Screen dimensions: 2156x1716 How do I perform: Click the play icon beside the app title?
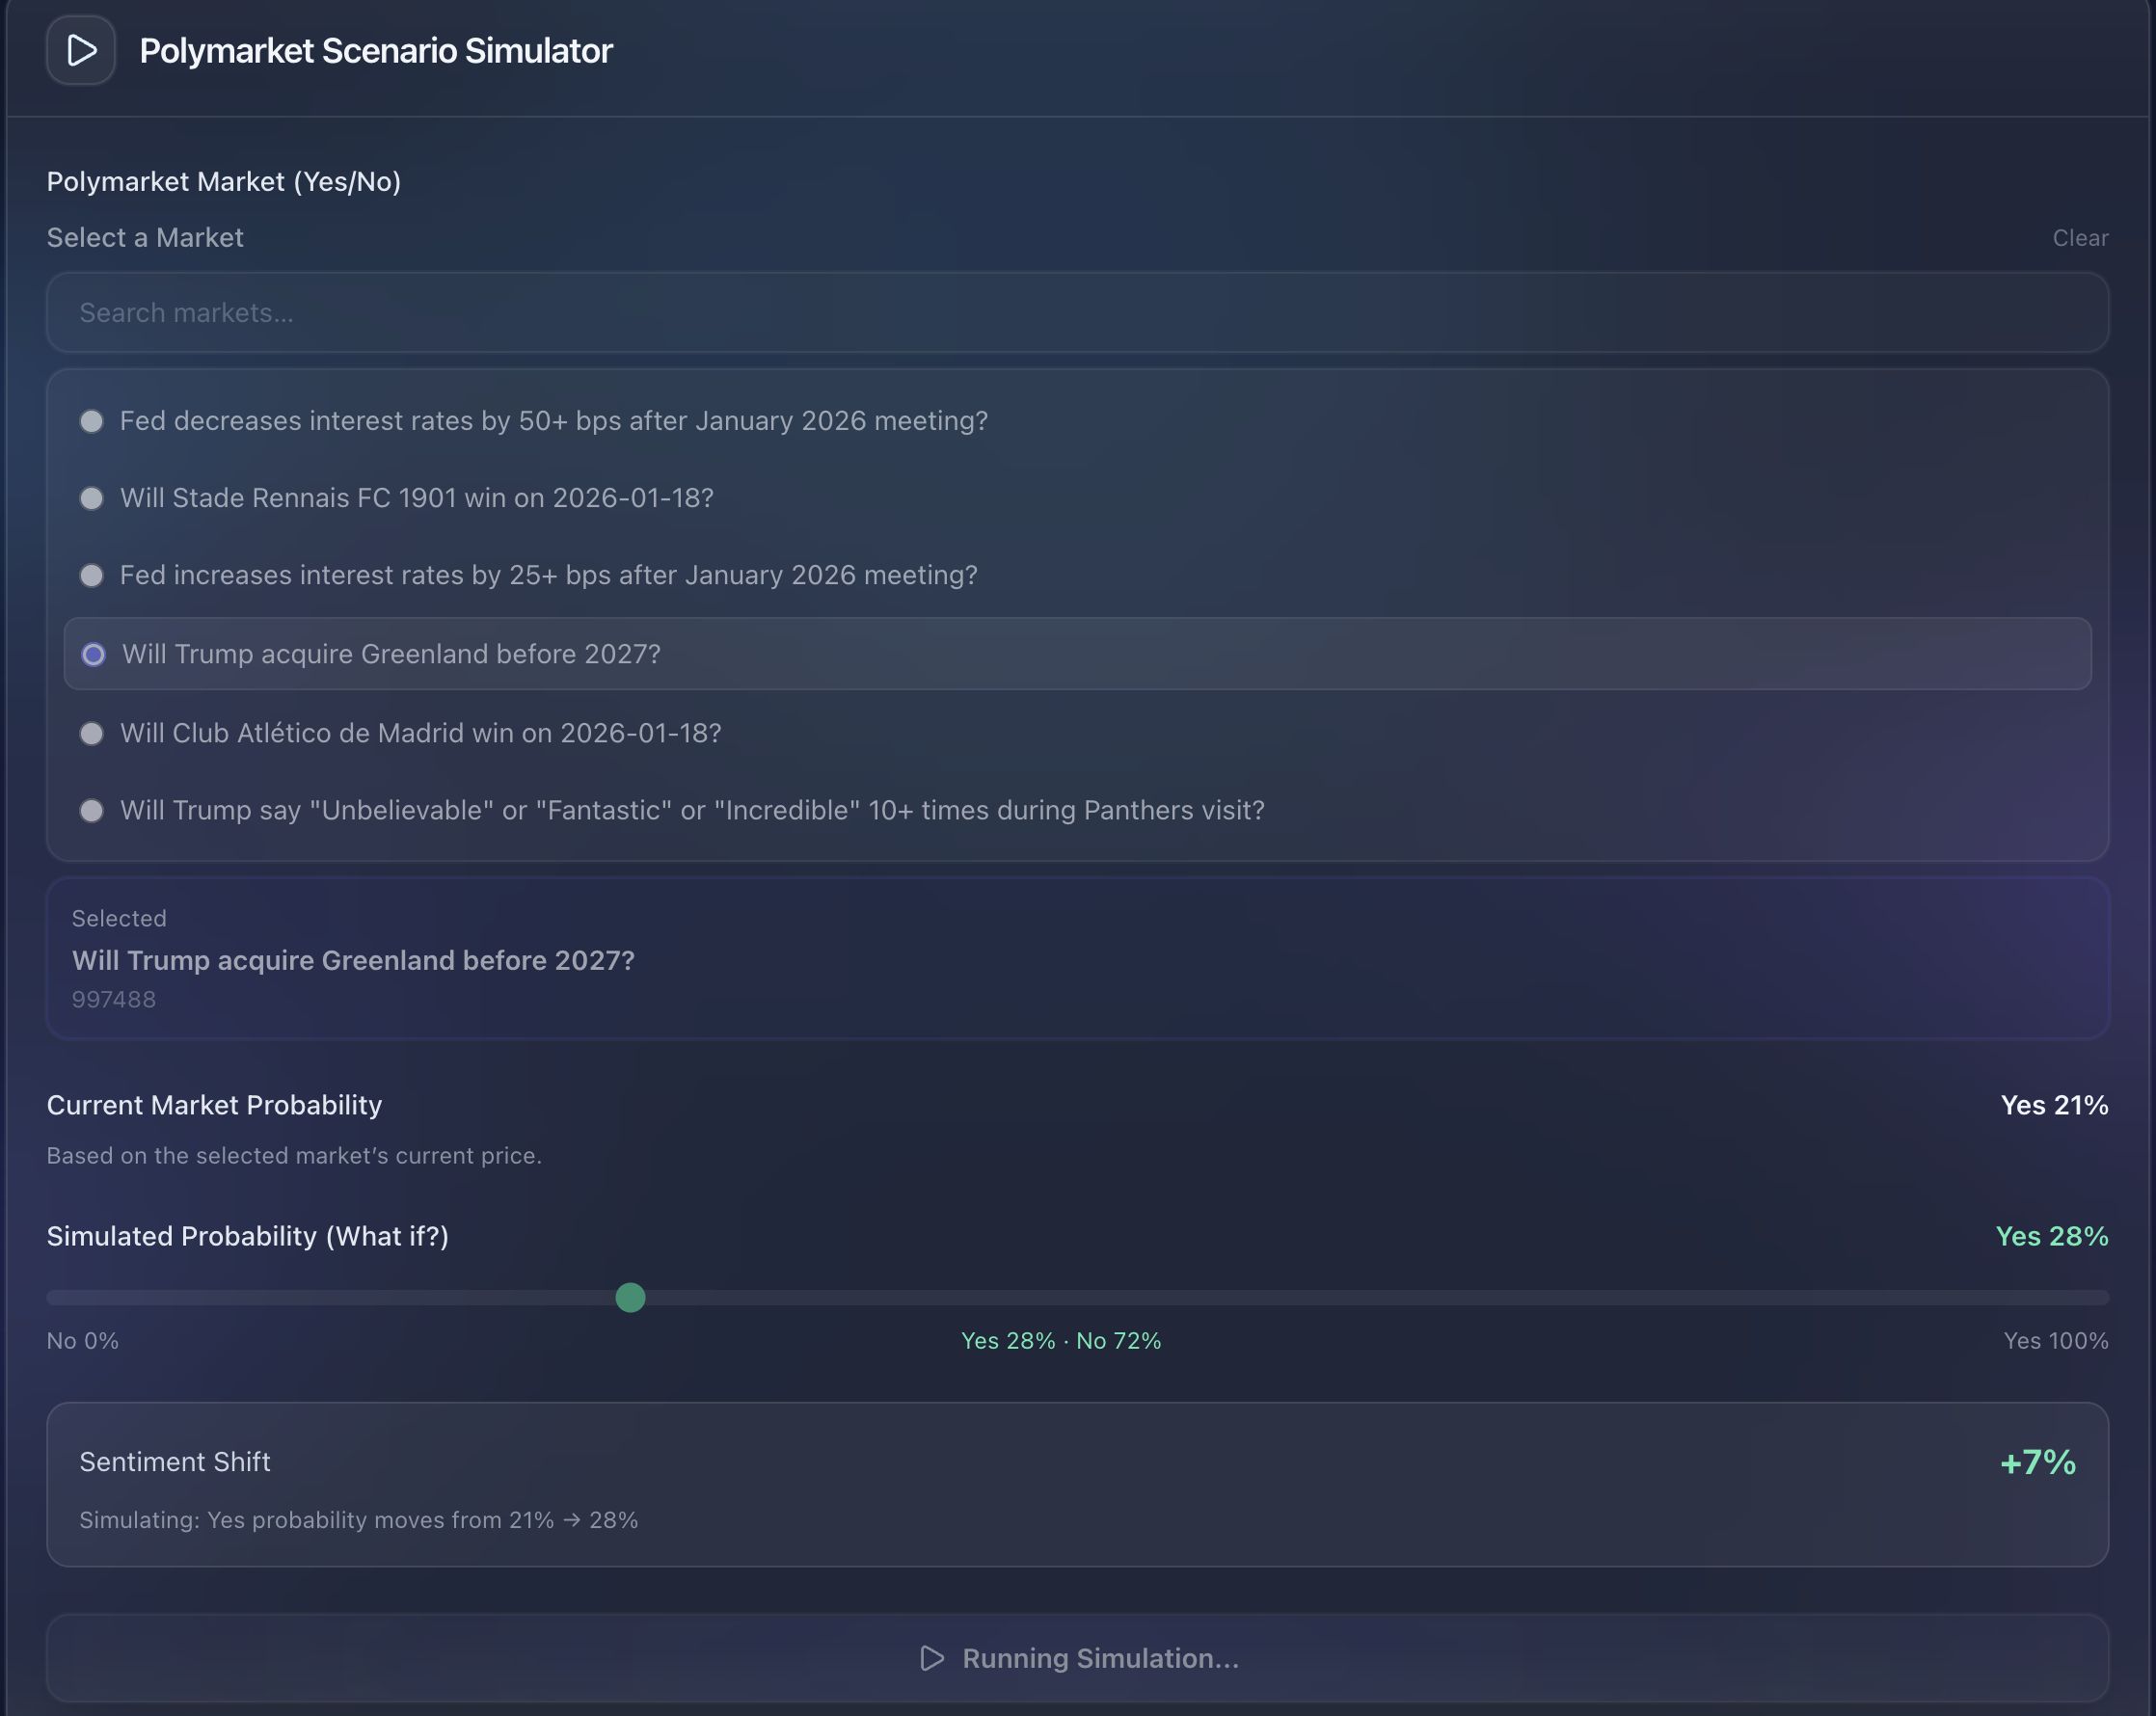coord(81,50)
